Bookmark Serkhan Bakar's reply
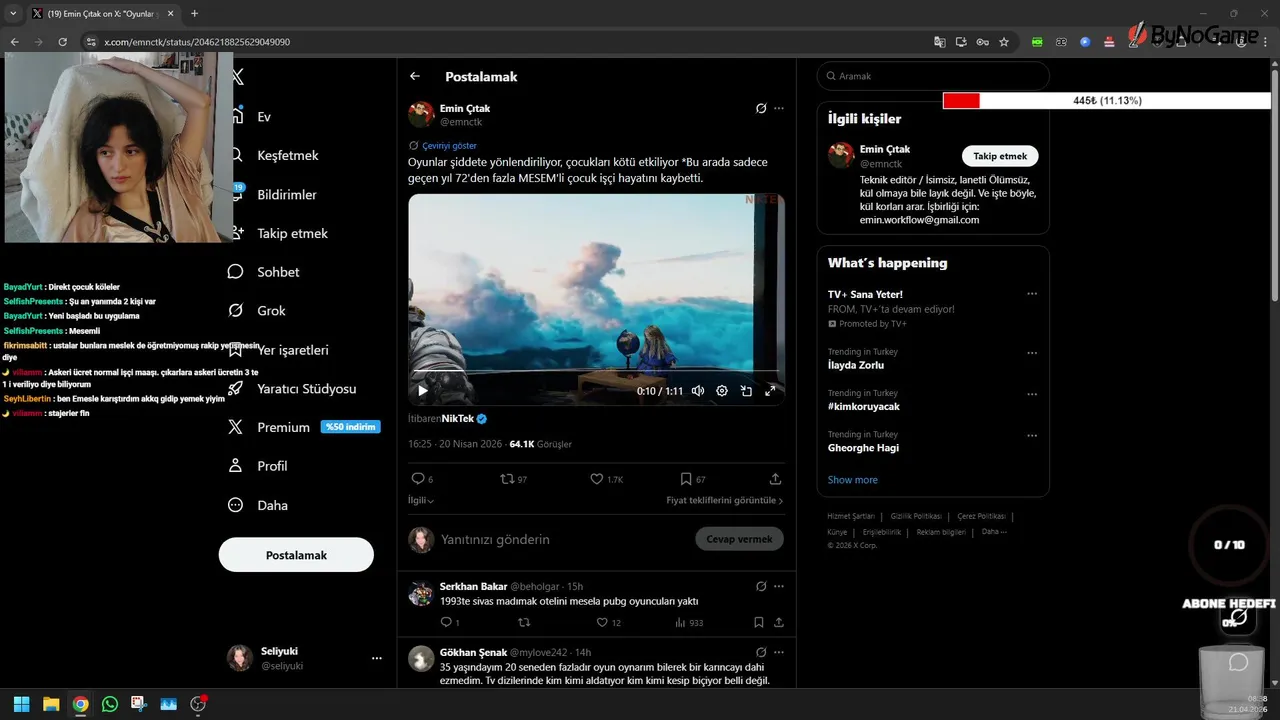Screen dimensions: 1280x720 point(759,622)
